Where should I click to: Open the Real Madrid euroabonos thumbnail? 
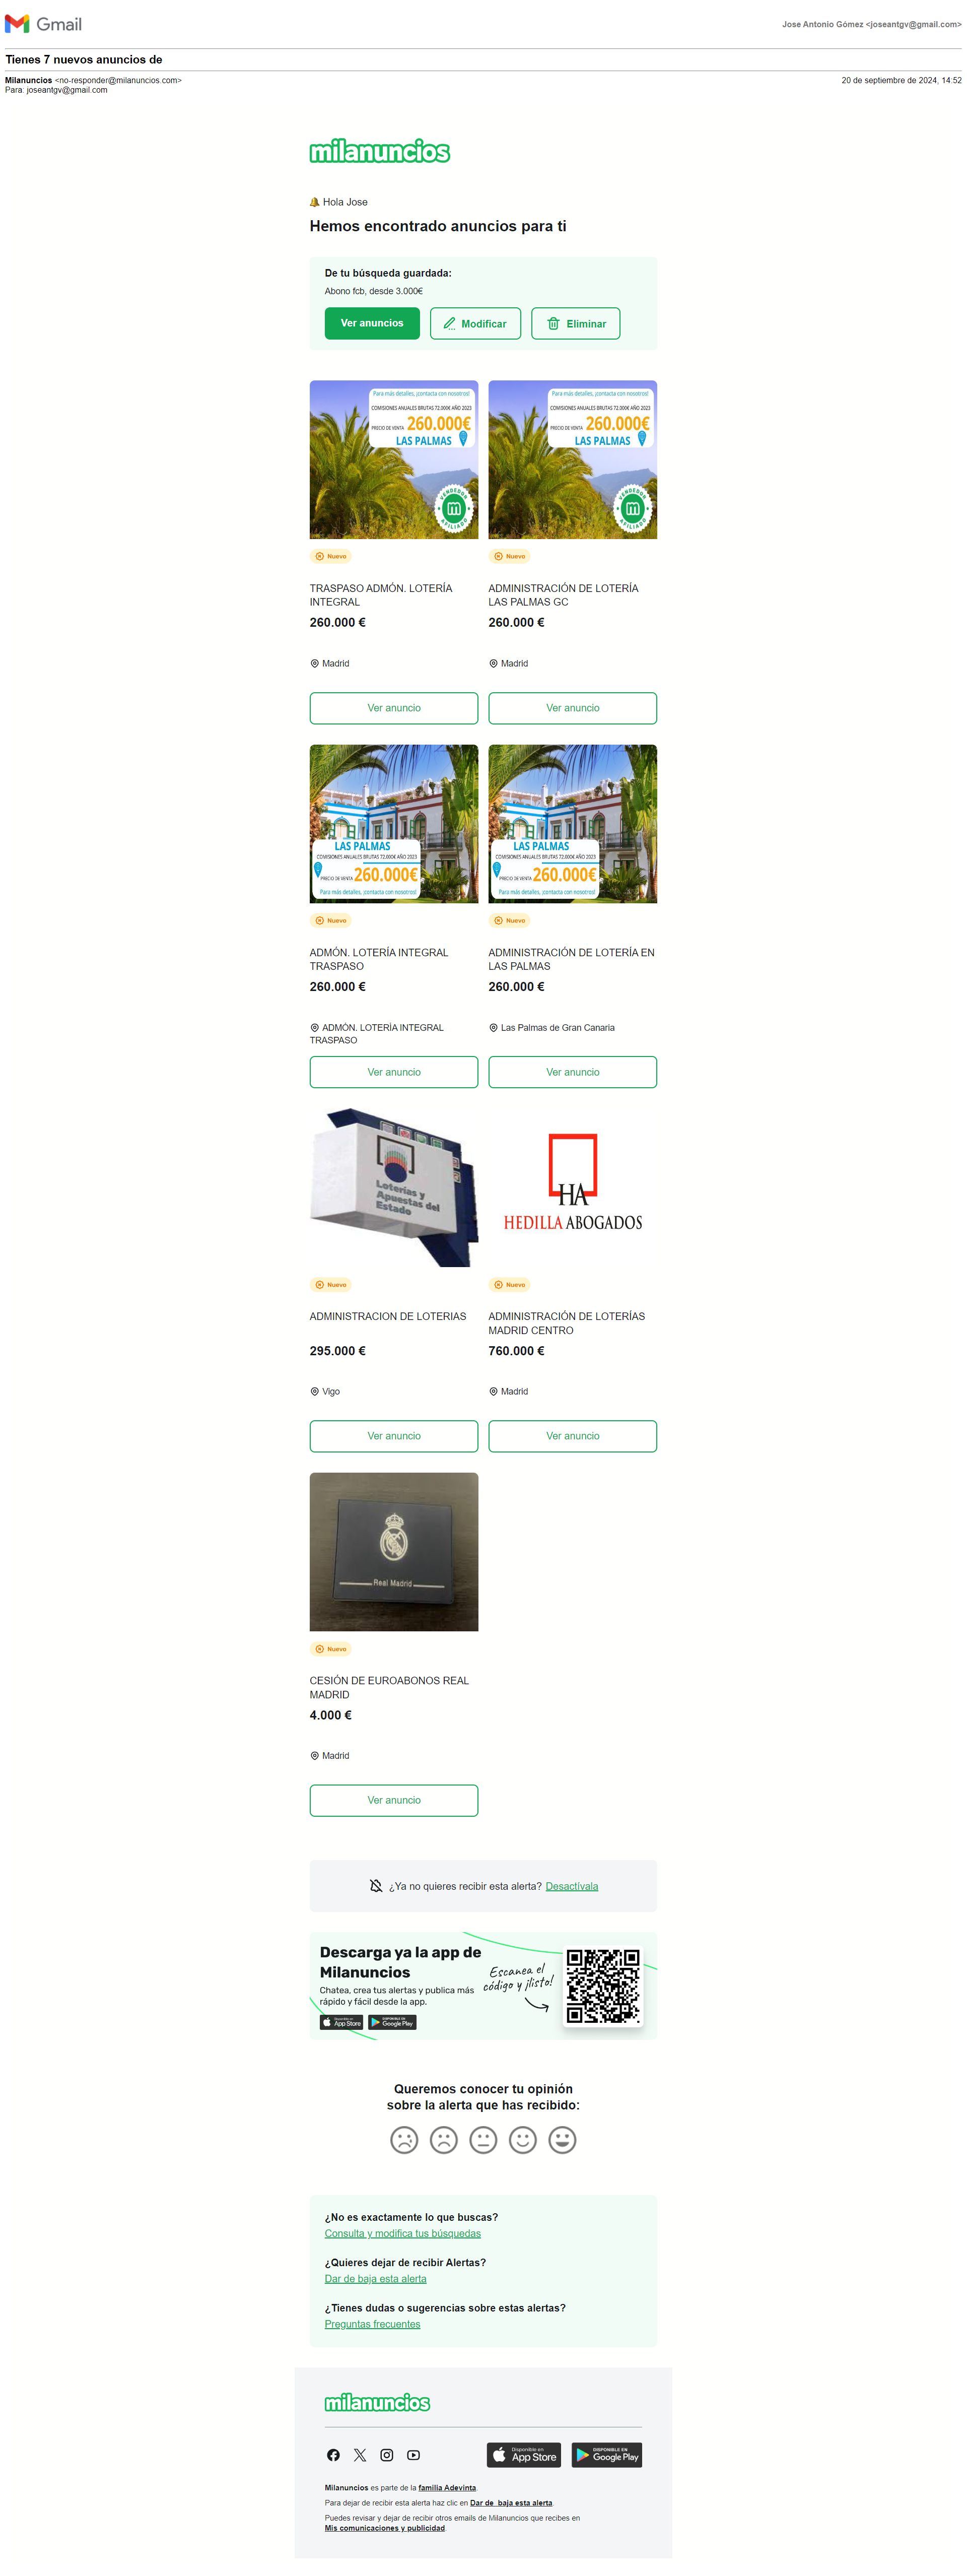click(394, 1551)
